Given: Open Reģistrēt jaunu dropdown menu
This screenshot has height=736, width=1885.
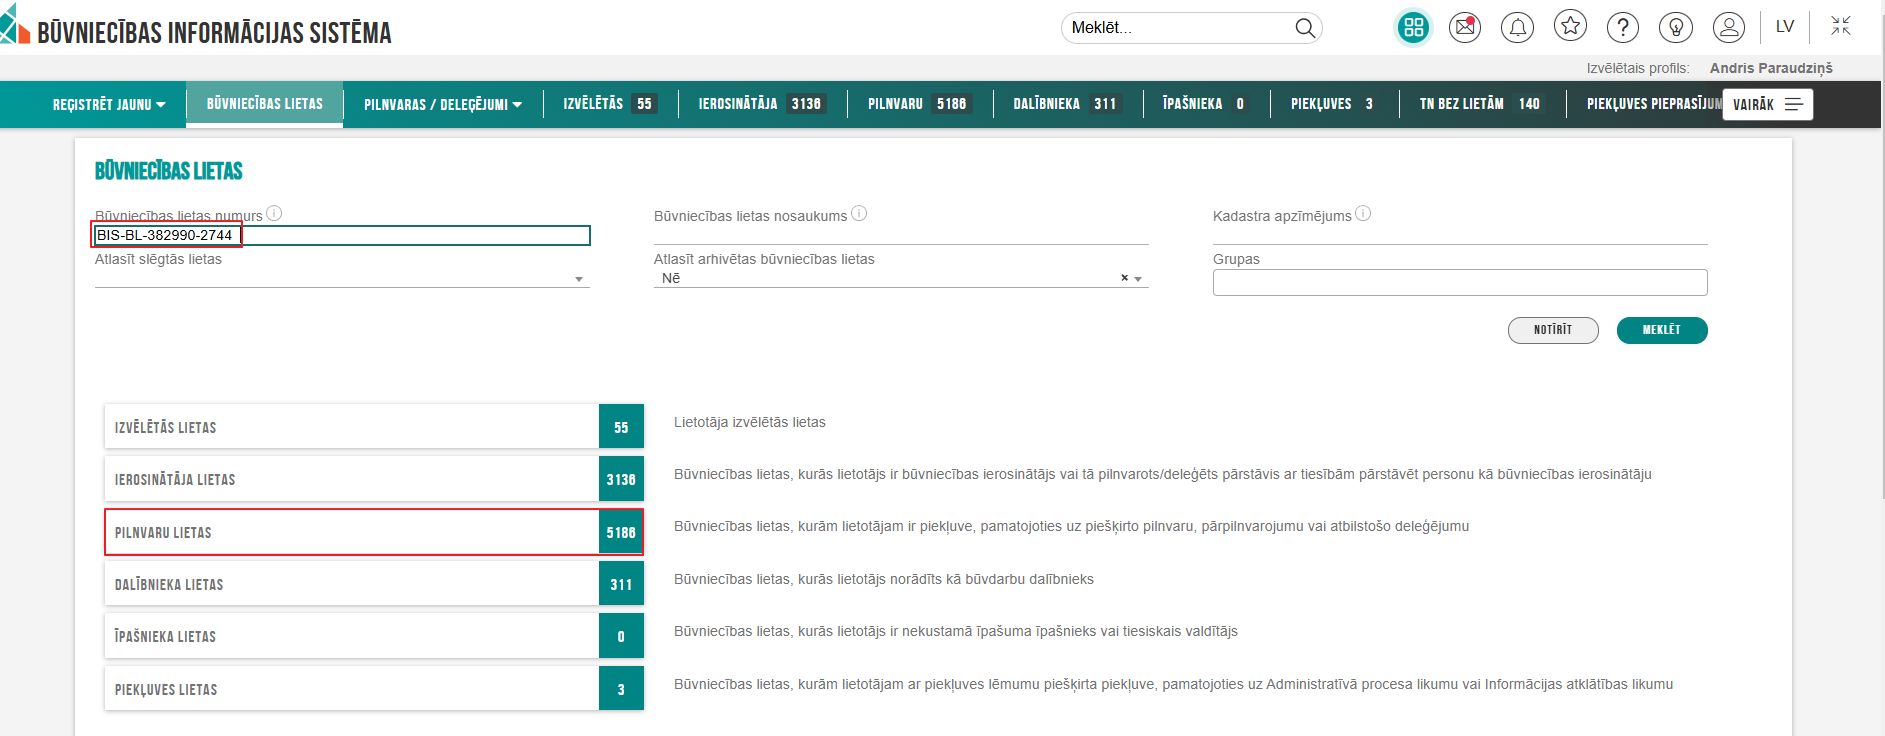Looking at the screenshot, I should click(x=109, y=104).
